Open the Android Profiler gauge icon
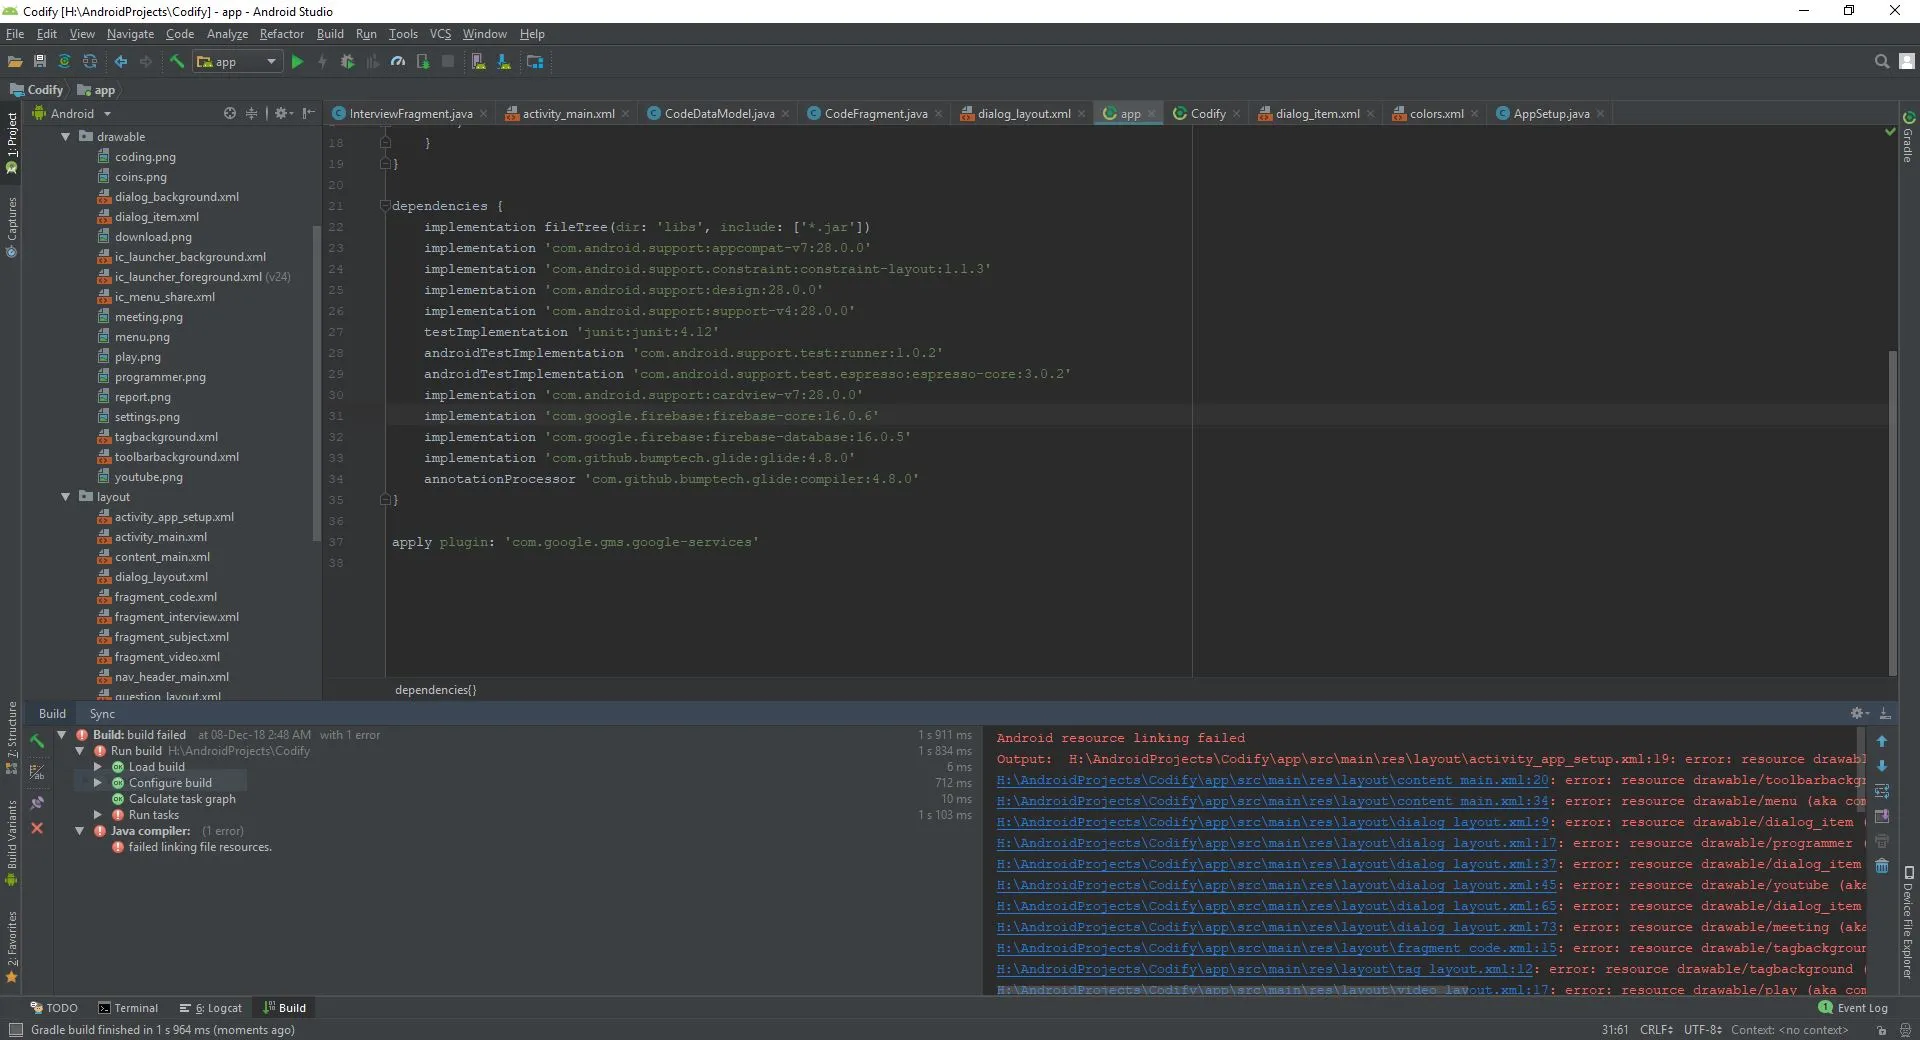The image size is (1920, 1040). pyautogui.click(x=398, y=62)
